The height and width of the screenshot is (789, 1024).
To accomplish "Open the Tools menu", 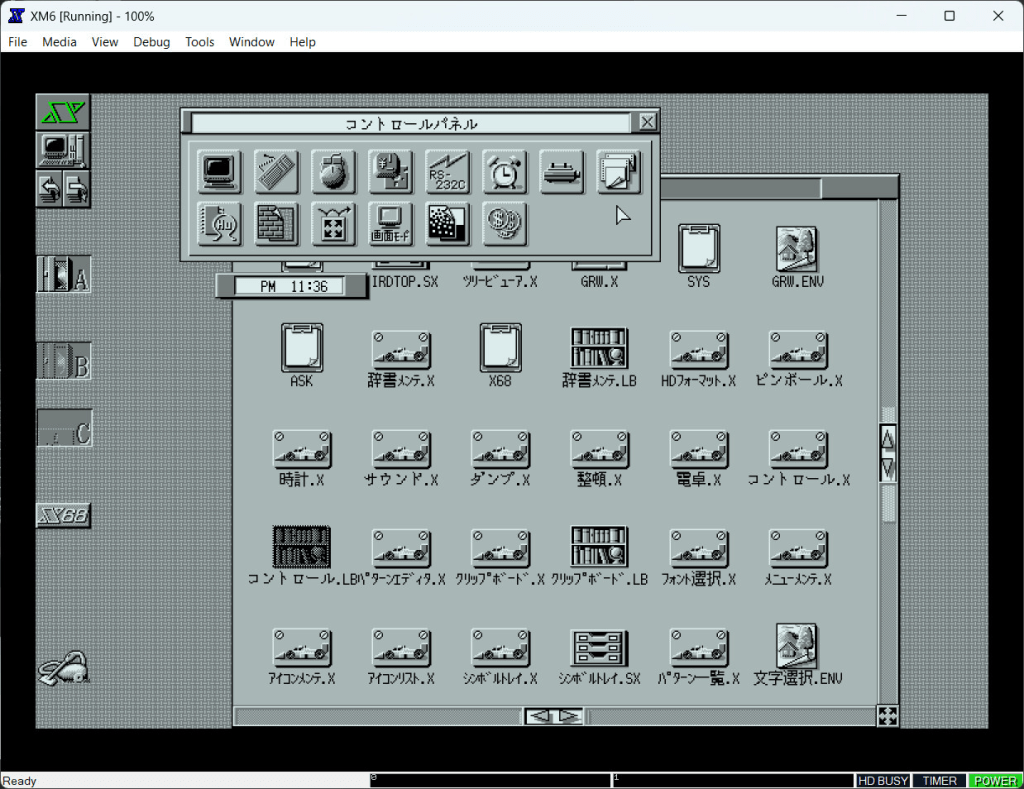I will pos(199,42).
